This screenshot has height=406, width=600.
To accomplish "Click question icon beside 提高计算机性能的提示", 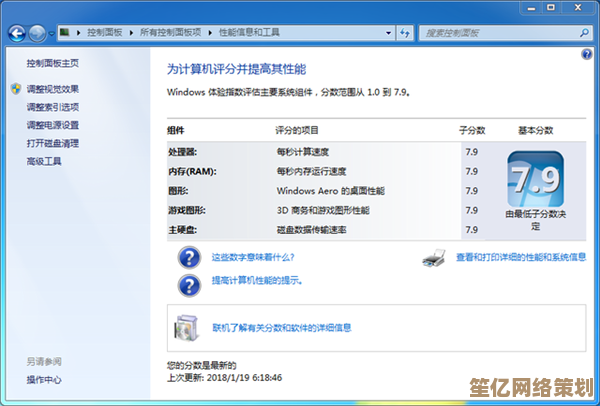I will [189, 285].
